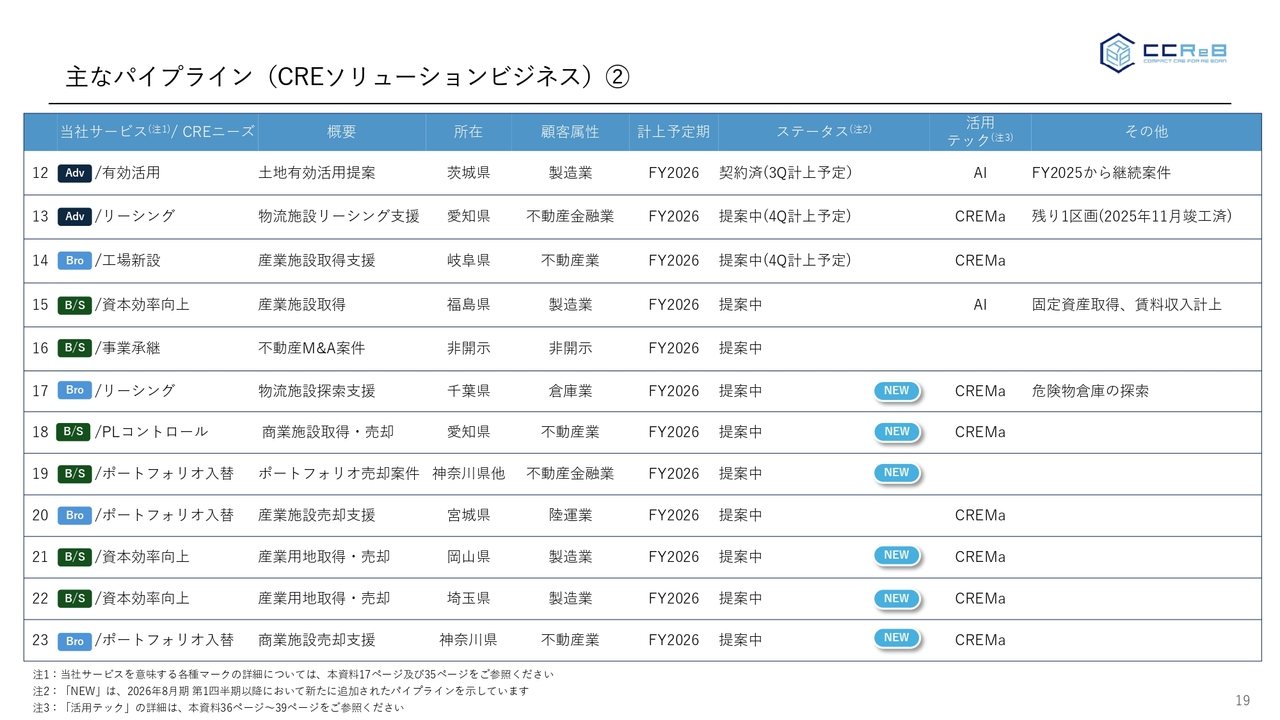Viewport: 1280px width, 720px height.
Task: Click the NEW badge in row 23
Action: [x=896, y=638]
